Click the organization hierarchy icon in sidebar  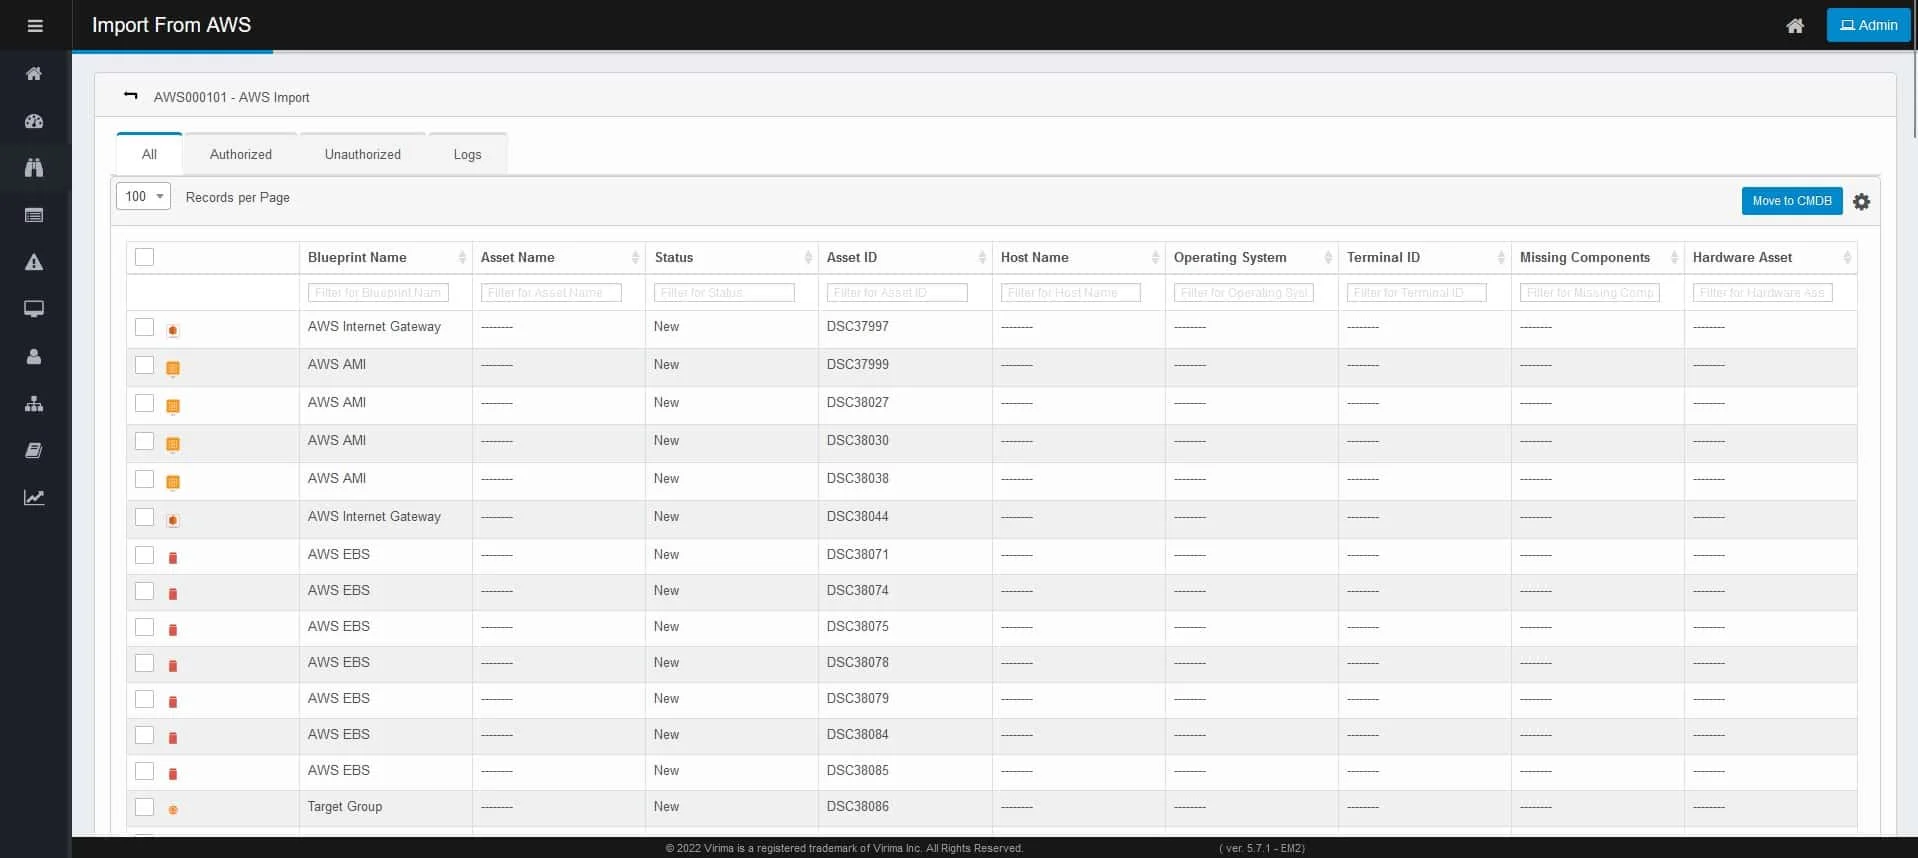tap(34, 404)
